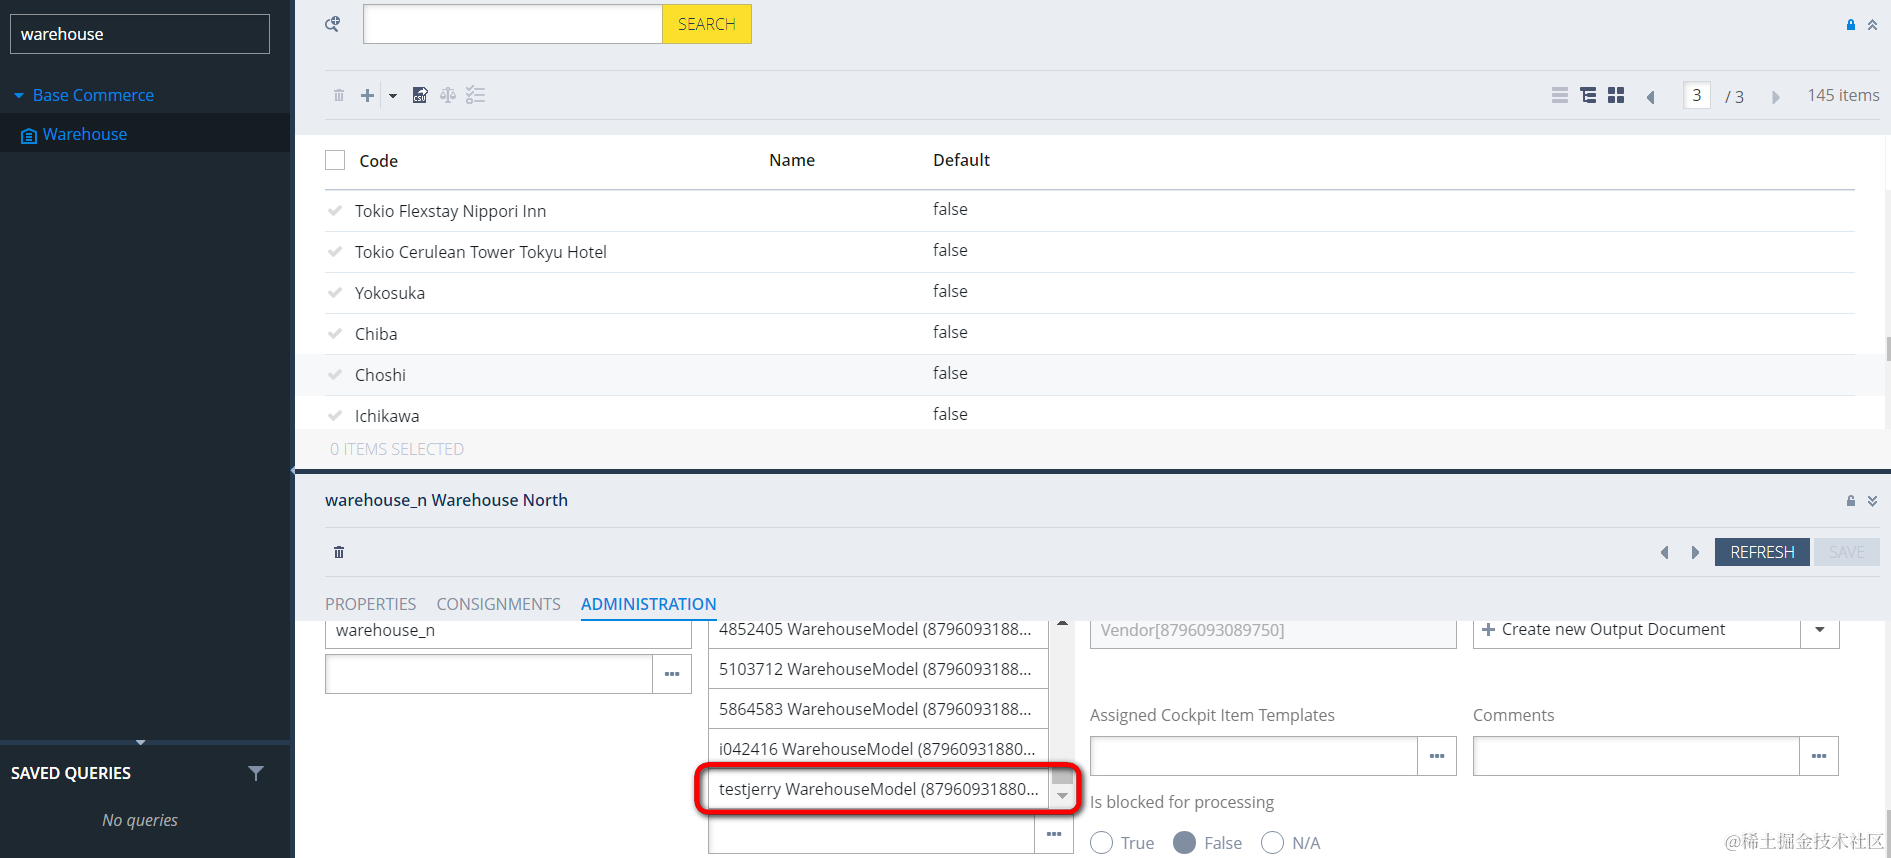This screenshot has width=1891, height=858.
Task: Collapse the search panel with double chevron
Action: (1872, 25)
